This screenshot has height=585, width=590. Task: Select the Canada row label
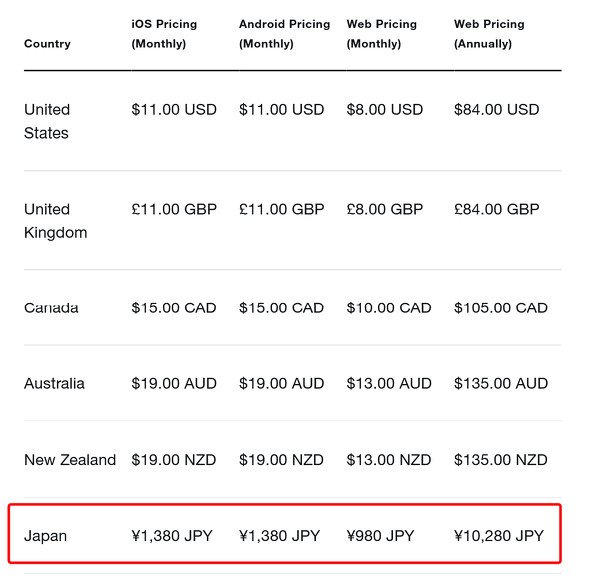point(51,308)
